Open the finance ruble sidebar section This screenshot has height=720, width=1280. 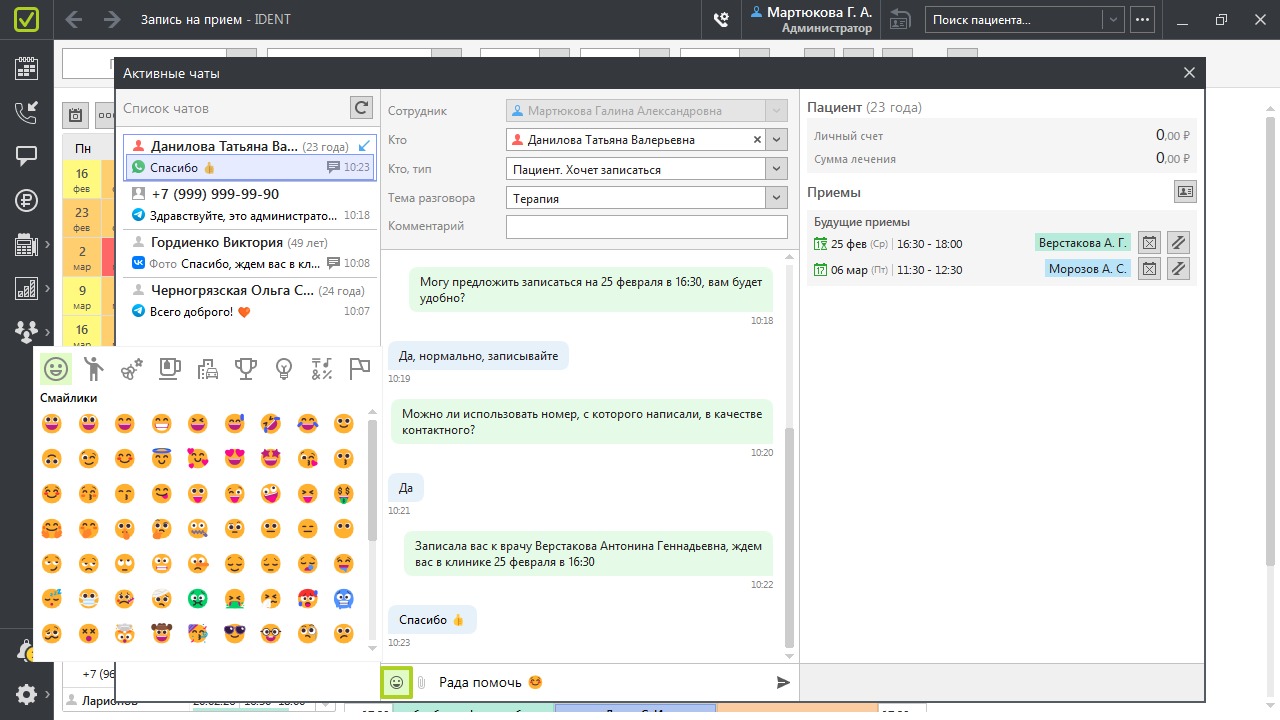tap(26, 200)
